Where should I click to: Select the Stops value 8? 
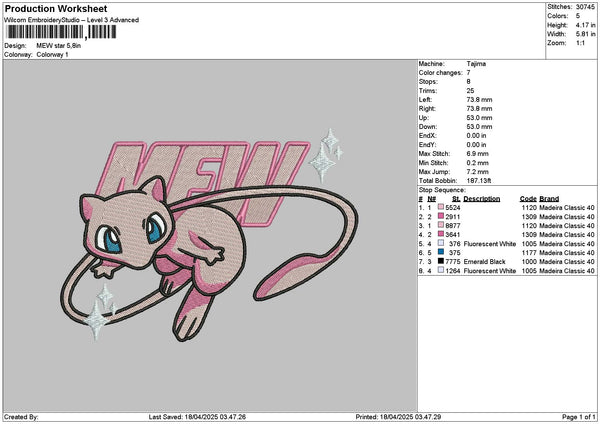[468, 82]
